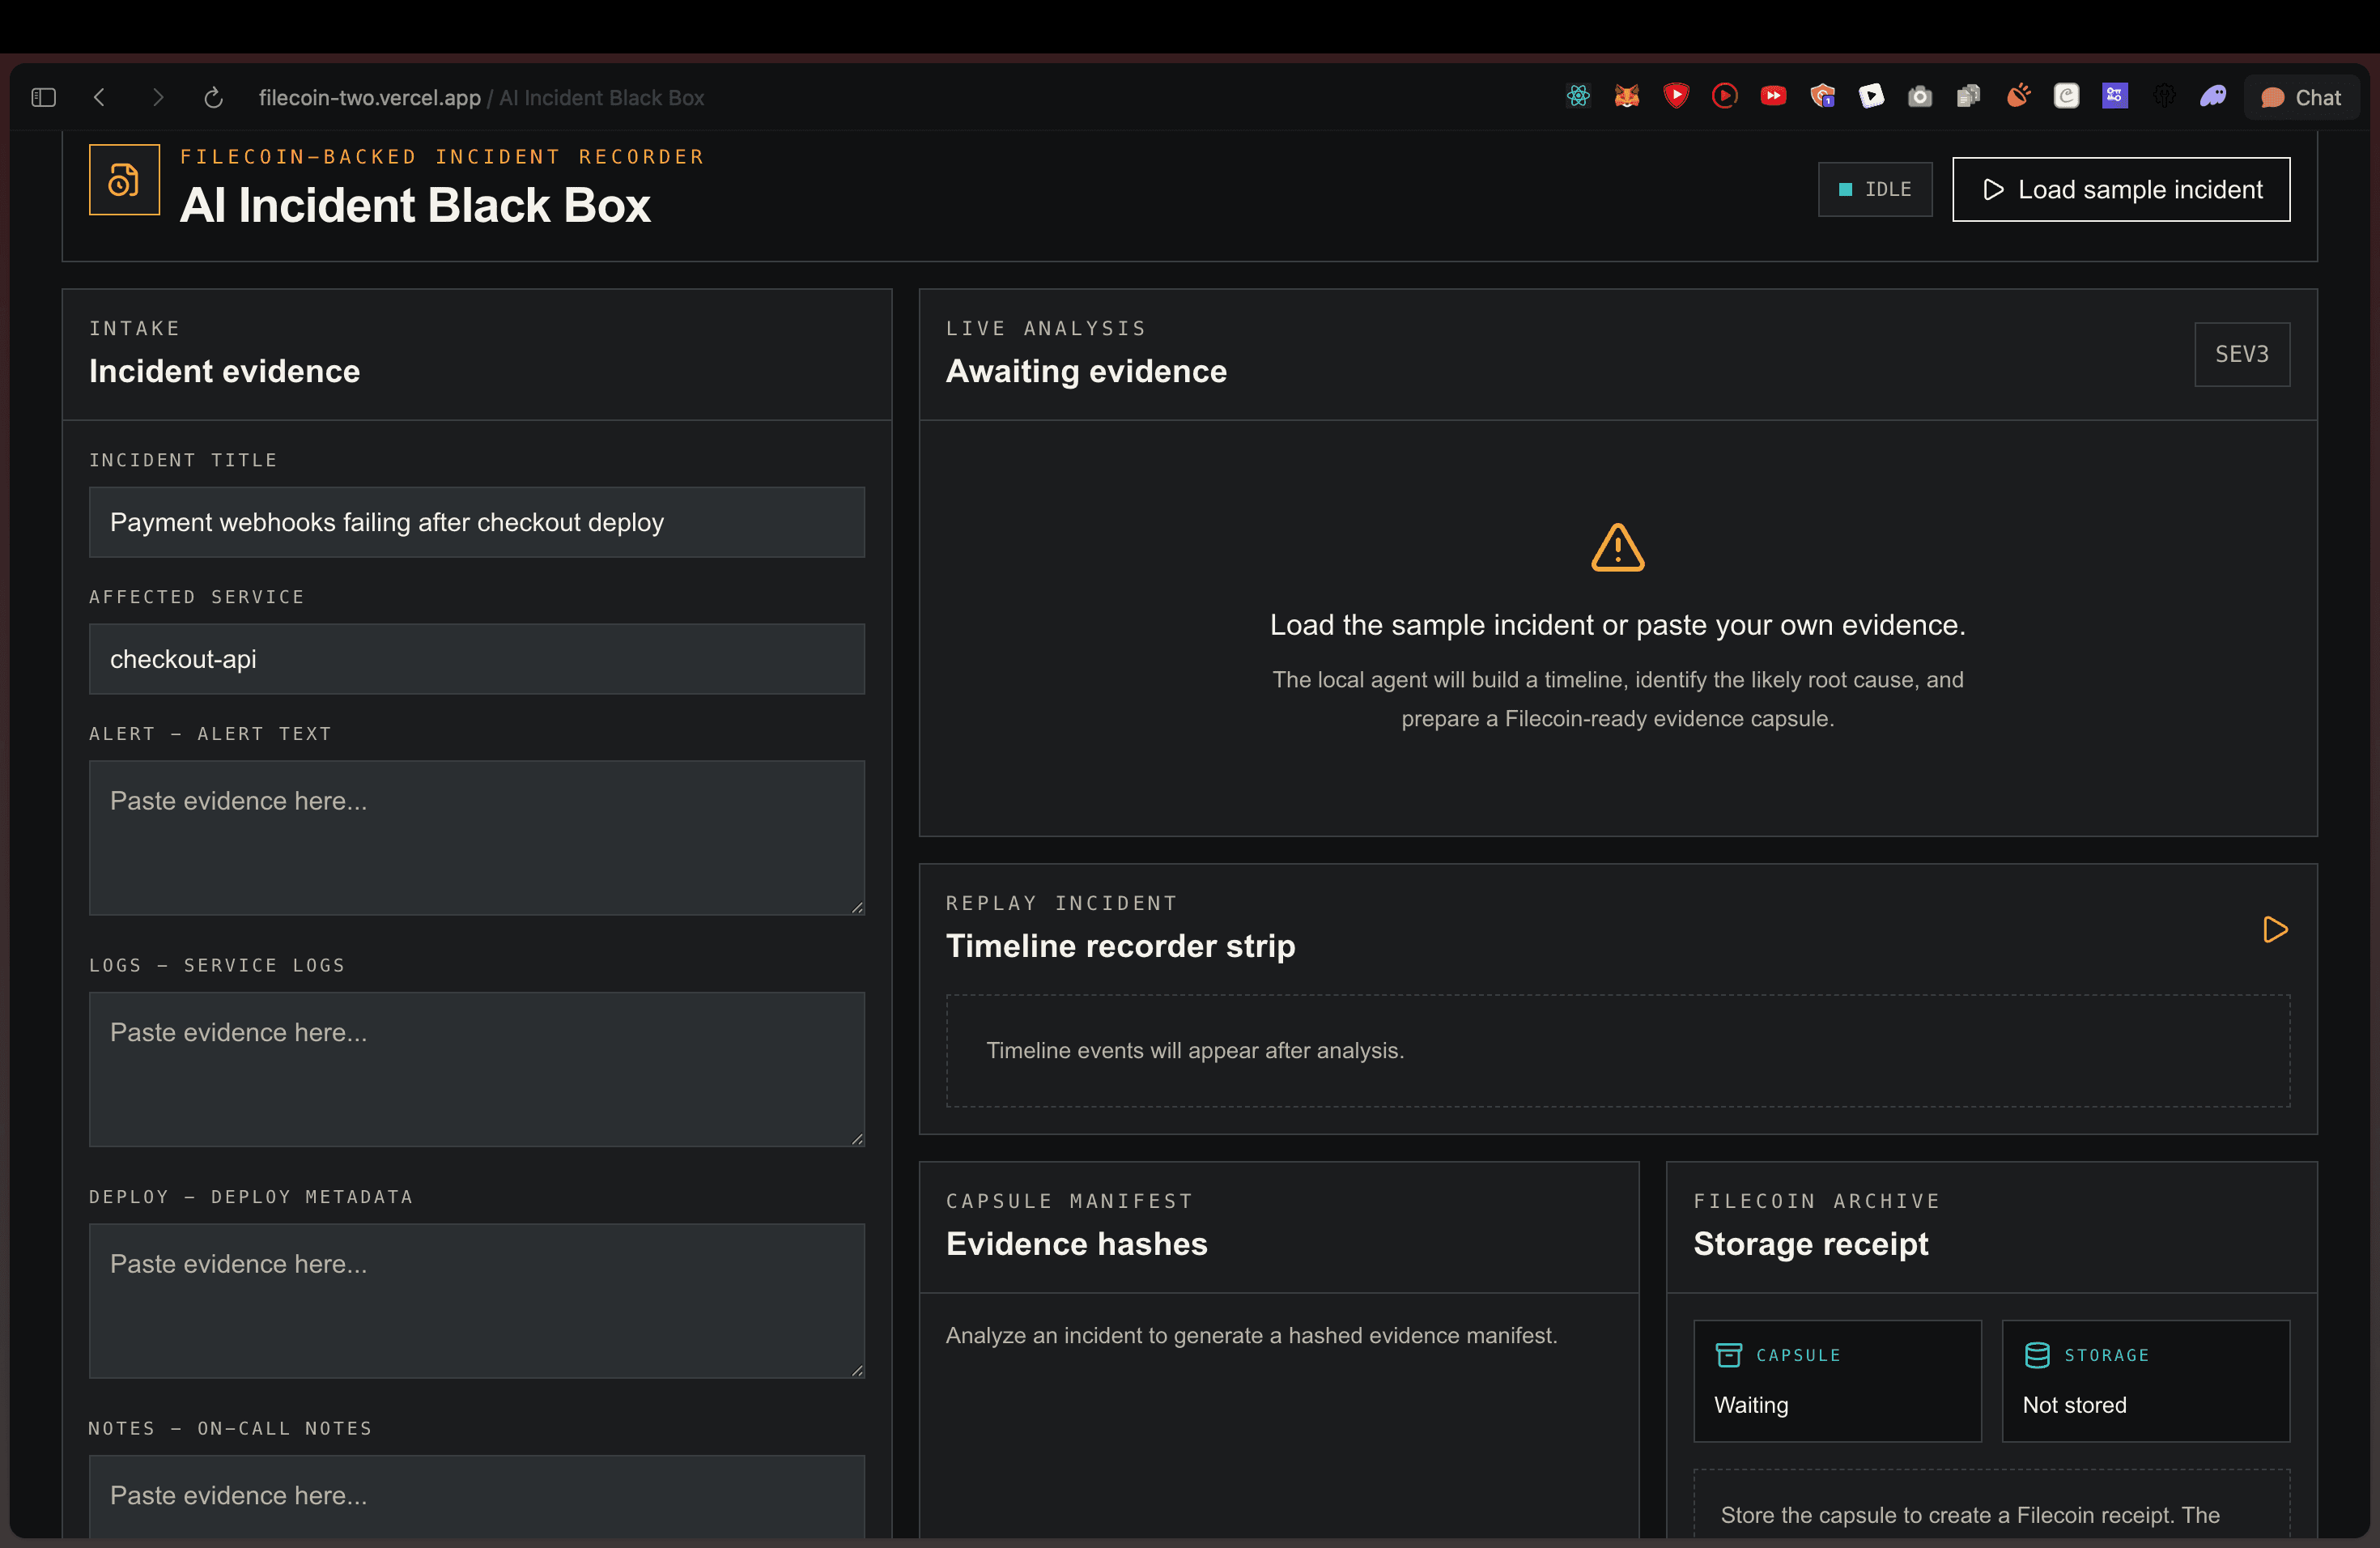Click the 'Timeline recorder strip' heading
The height and width of the screenshot is (1548, 2380).
click(1120, 946)
